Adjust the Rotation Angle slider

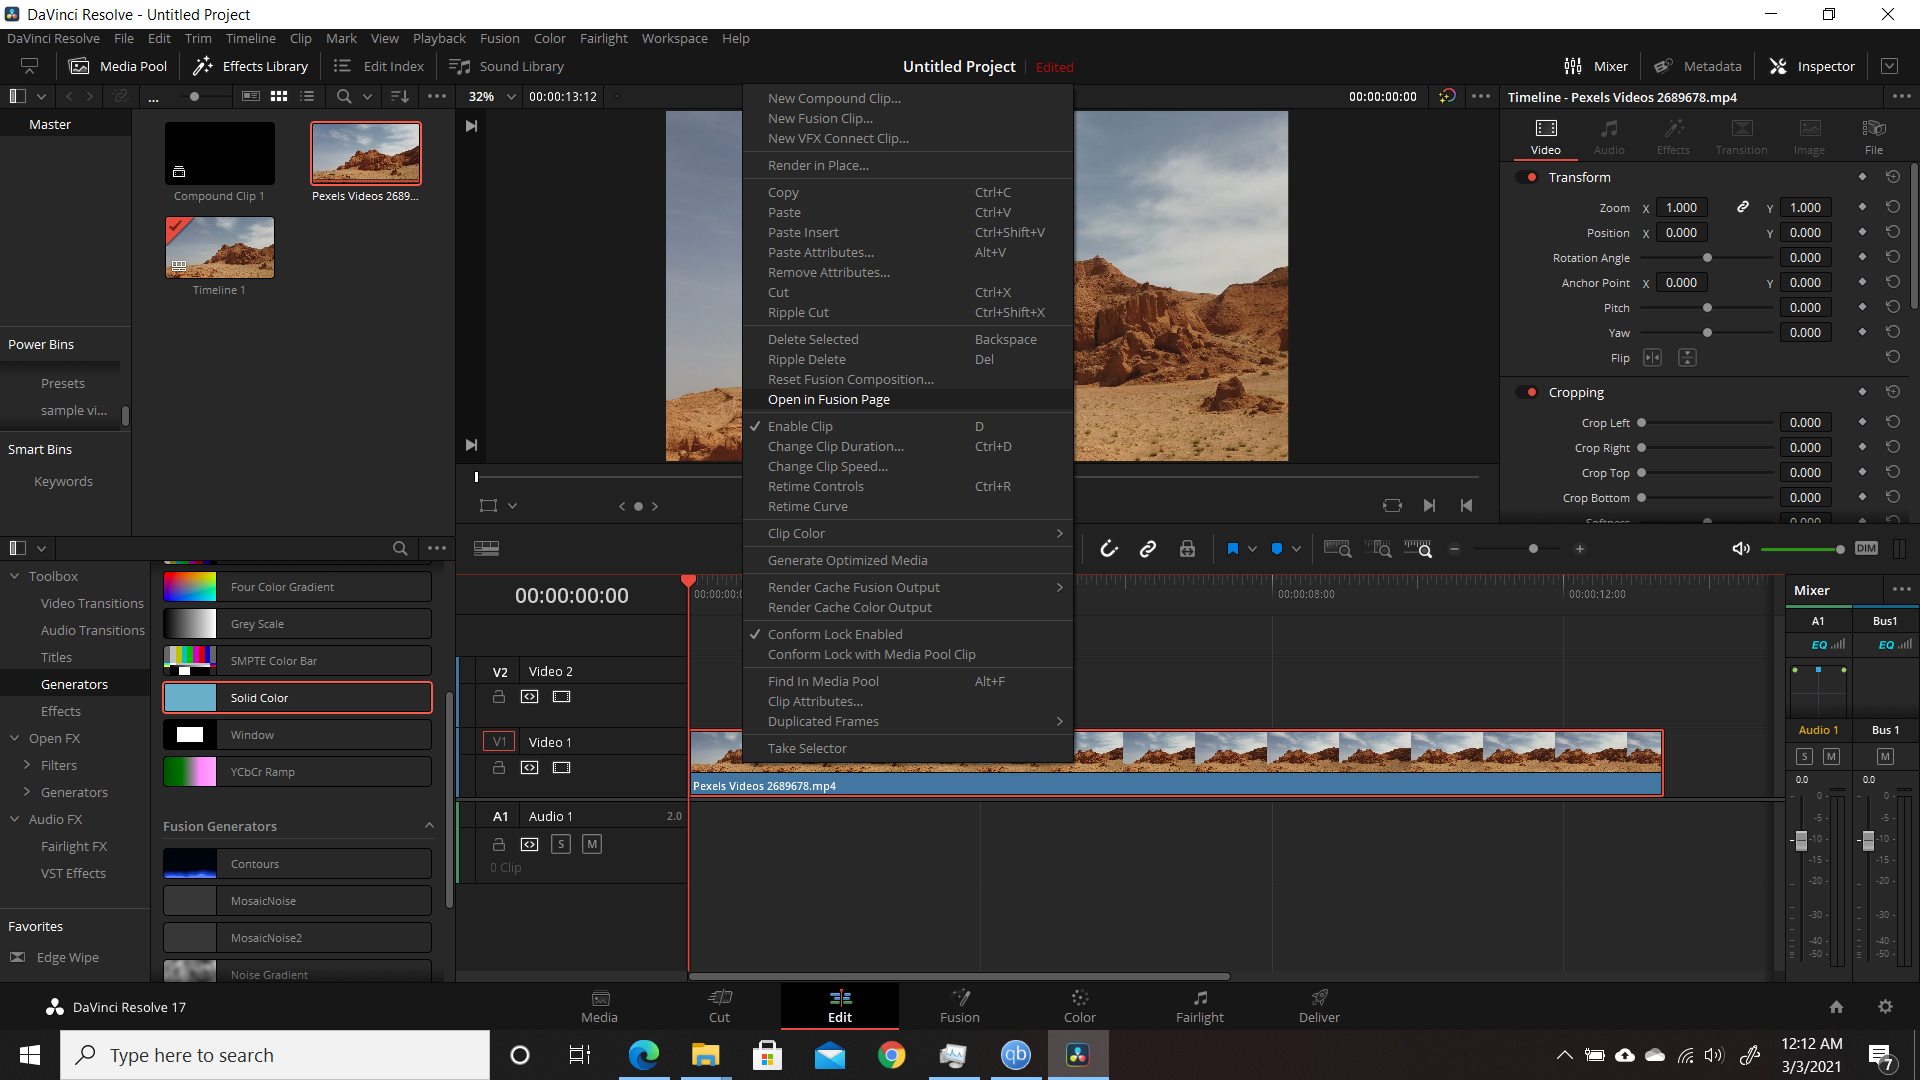[1707, 258]
